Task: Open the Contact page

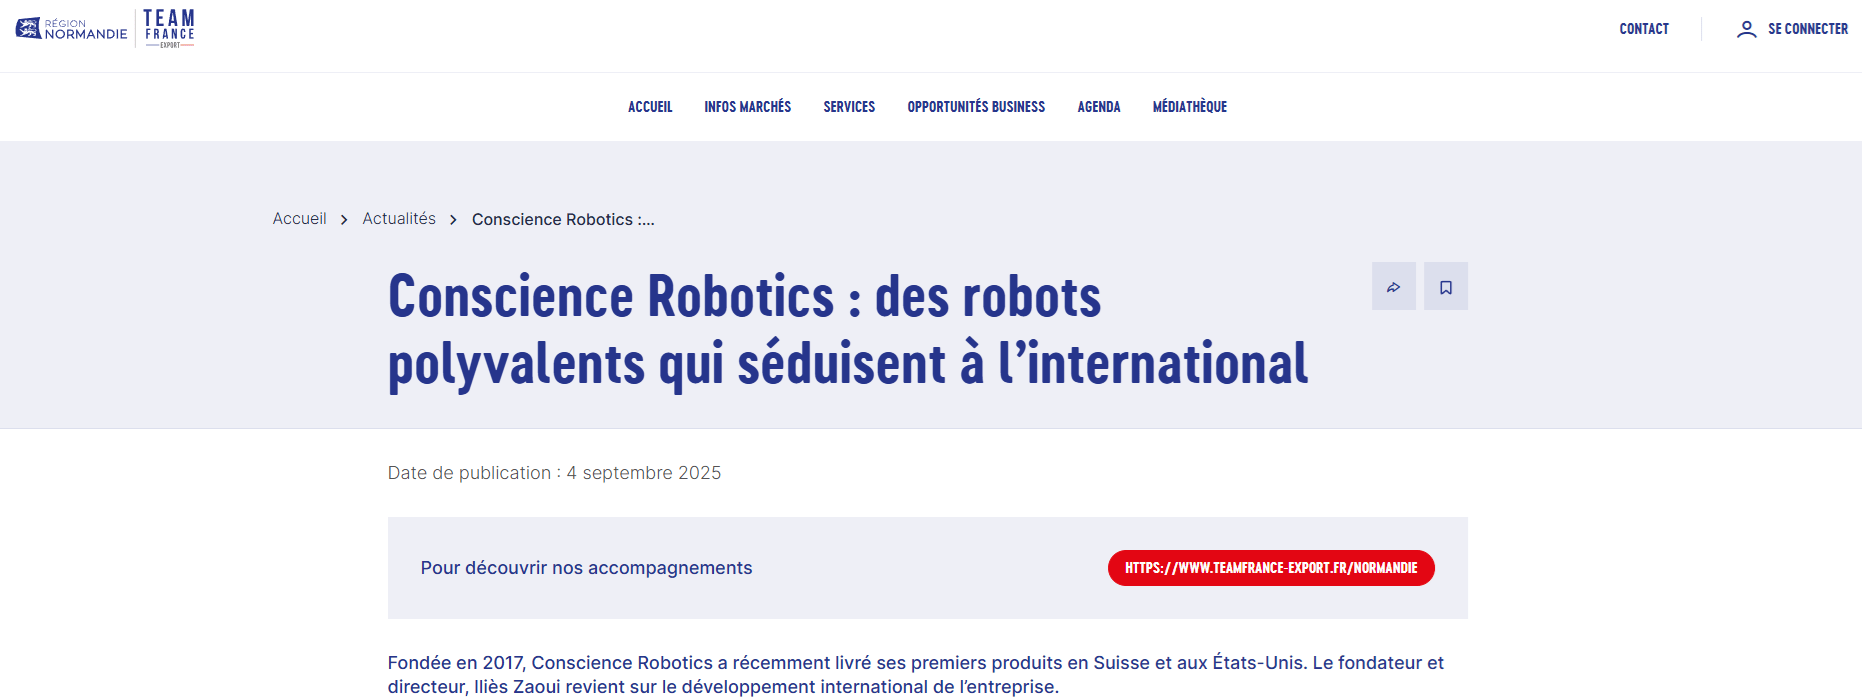Action: point(1644,29)
